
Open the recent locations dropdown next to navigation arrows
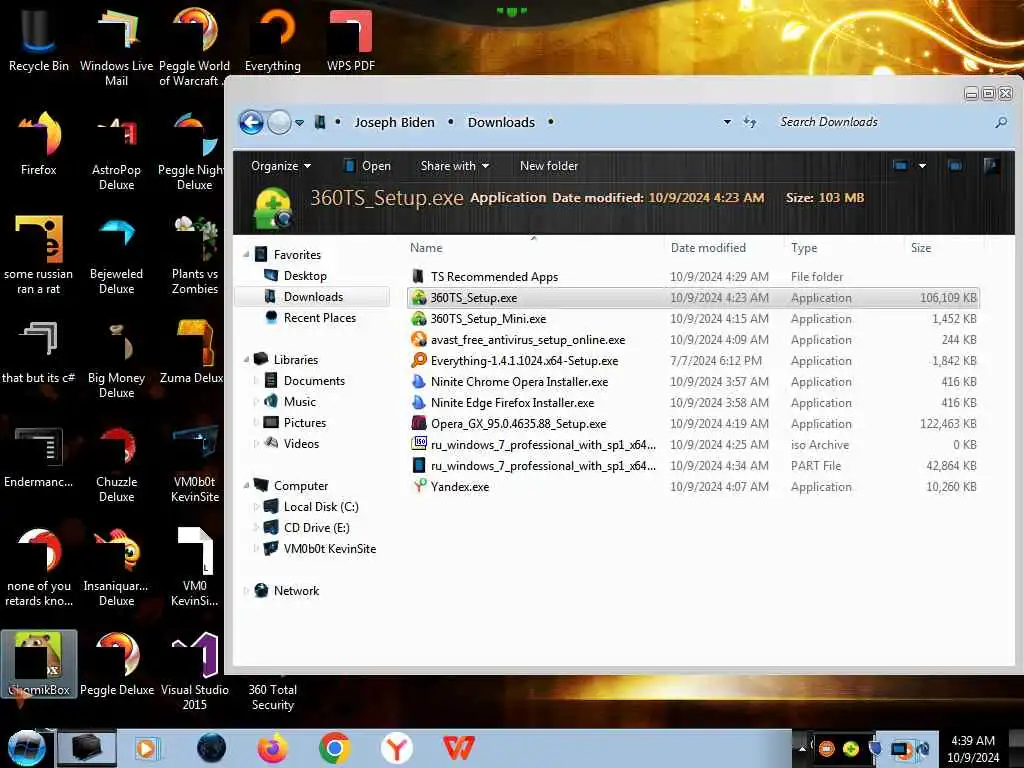click(x=299, y=123)
